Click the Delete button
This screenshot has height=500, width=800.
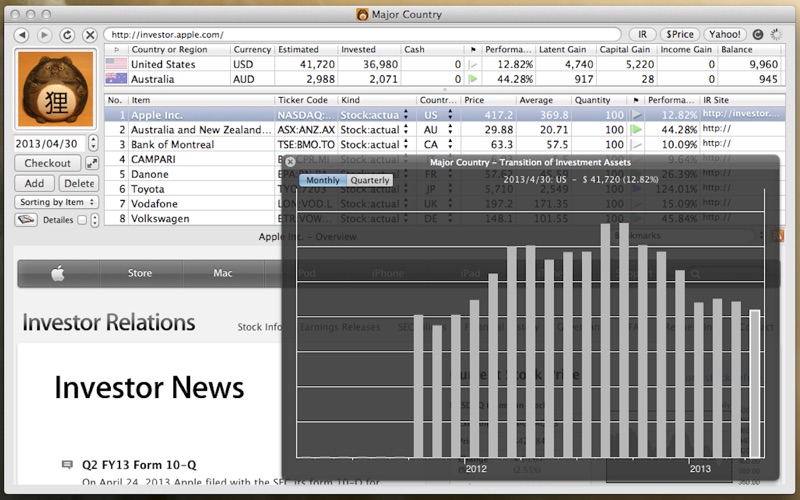[79, 183]
